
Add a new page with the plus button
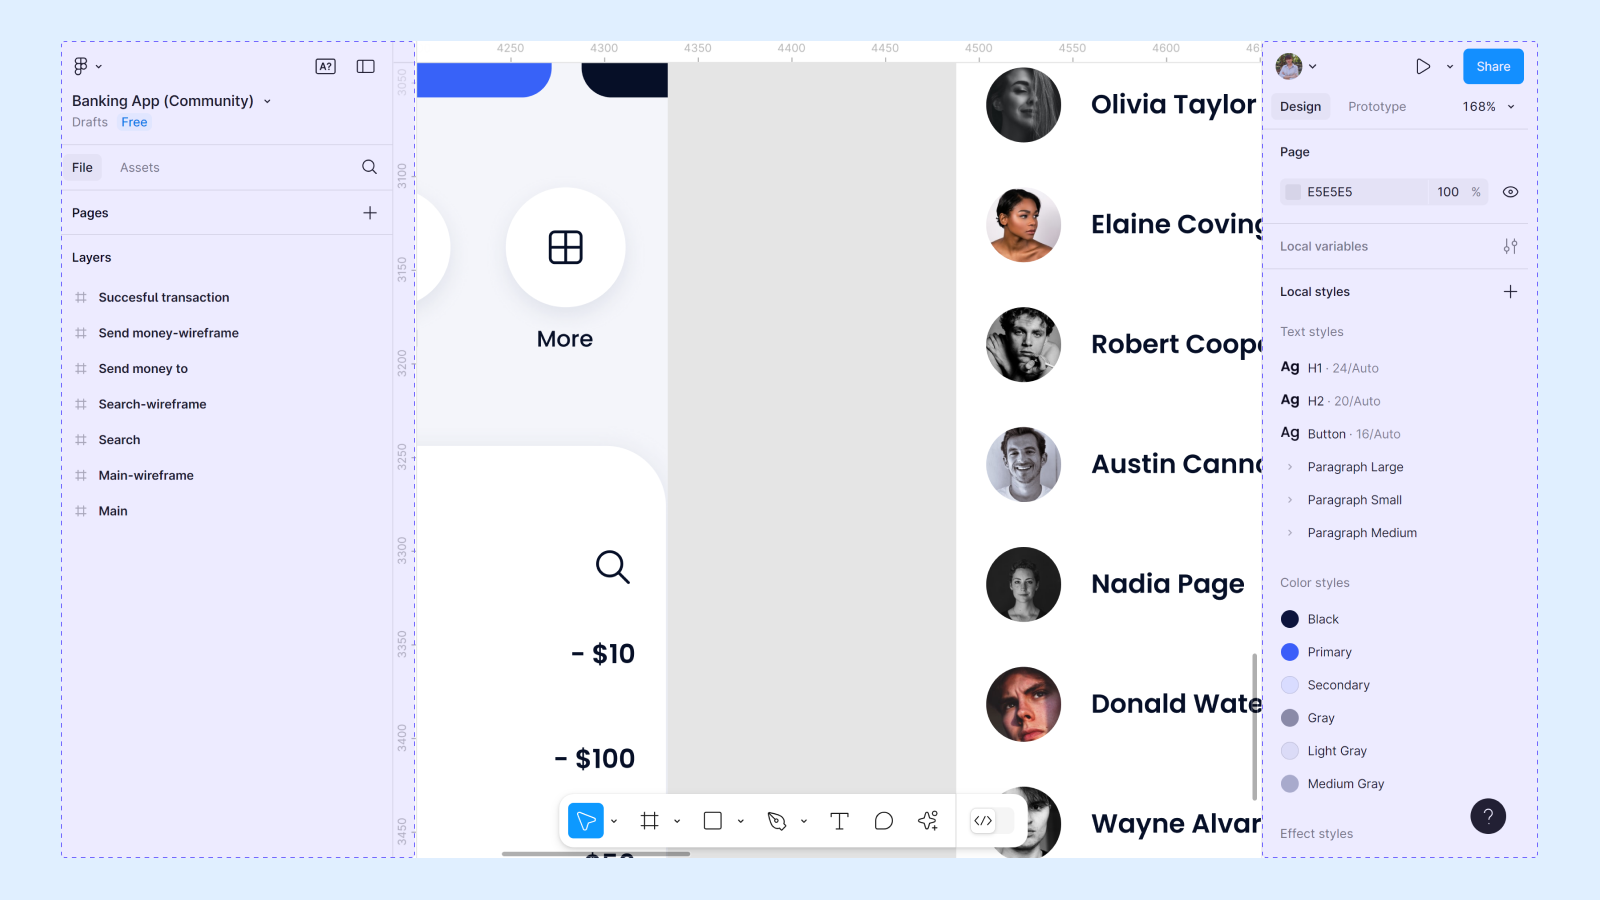369,213
